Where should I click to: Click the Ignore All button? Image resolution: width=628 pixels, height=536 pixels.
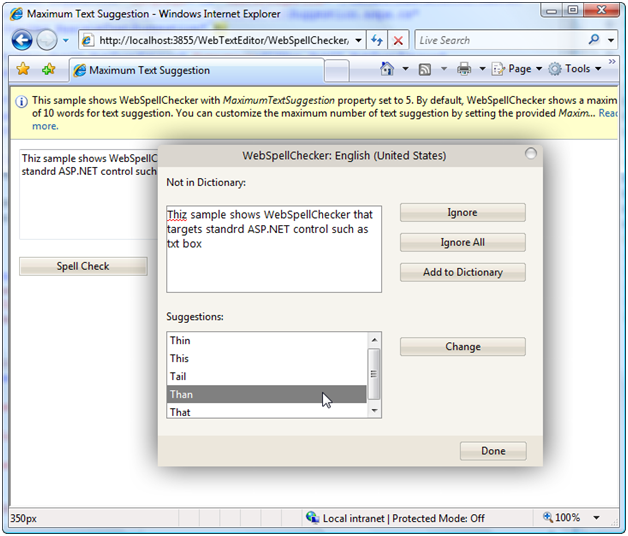pyautogui.click(x=462, y=242)
